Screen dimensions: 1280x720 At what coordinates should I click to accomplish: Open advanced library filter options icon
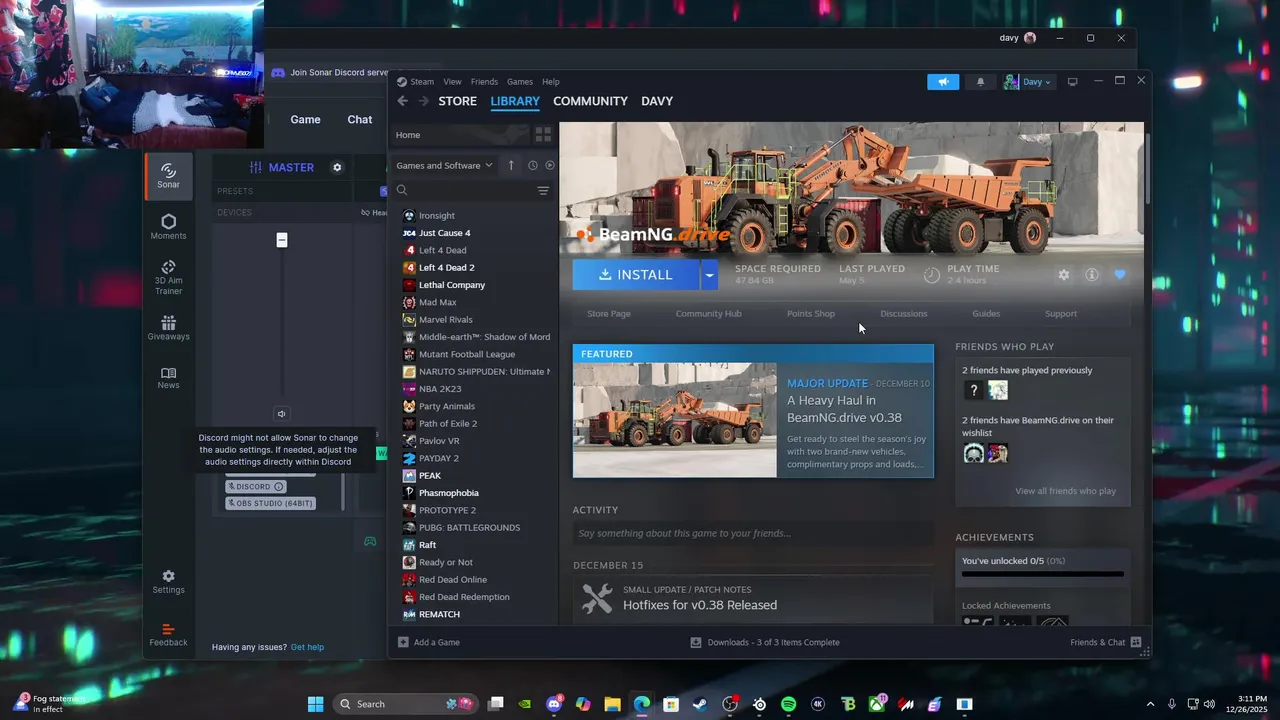click(543, 190)
